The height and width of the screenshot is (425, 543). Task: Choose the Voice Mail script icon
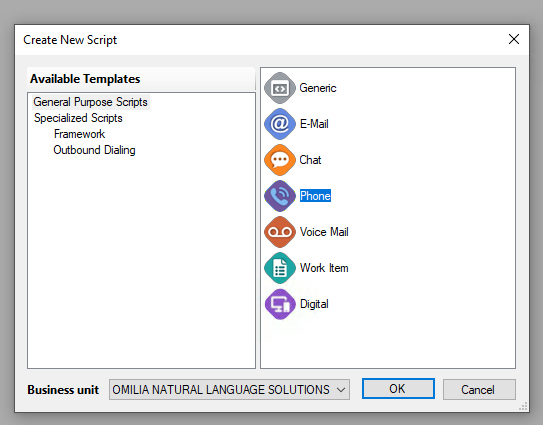[280, 232]
